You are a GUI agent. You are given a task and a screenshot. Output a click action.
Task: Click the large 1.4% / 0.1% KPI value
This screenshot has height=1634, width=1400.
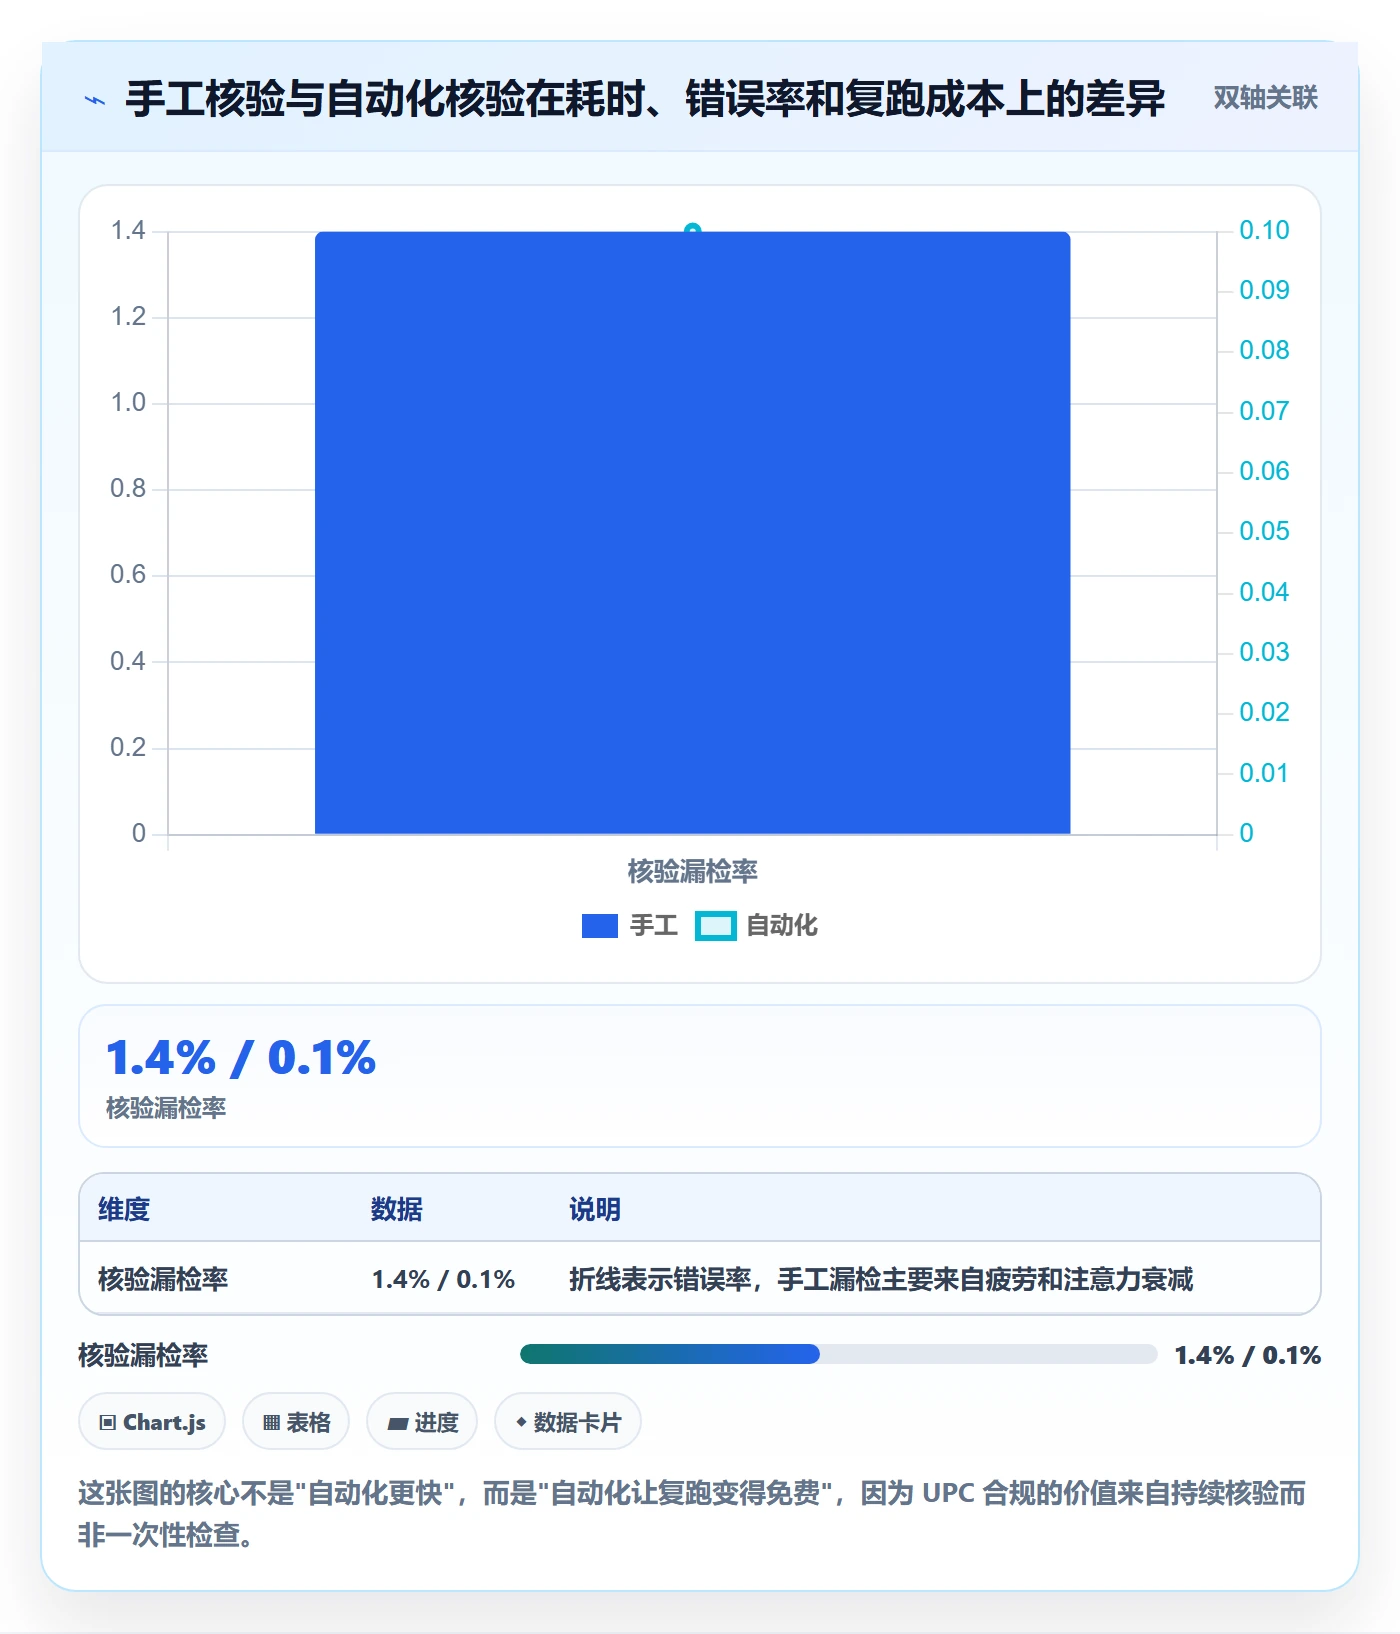click(x=241, y=1058)
